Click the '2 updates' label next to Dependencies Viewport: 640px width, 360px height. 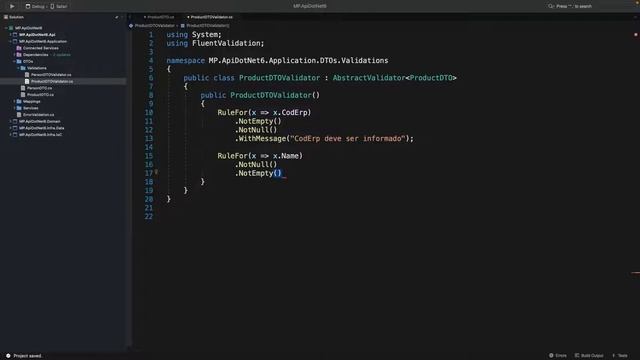pos(61,55)
